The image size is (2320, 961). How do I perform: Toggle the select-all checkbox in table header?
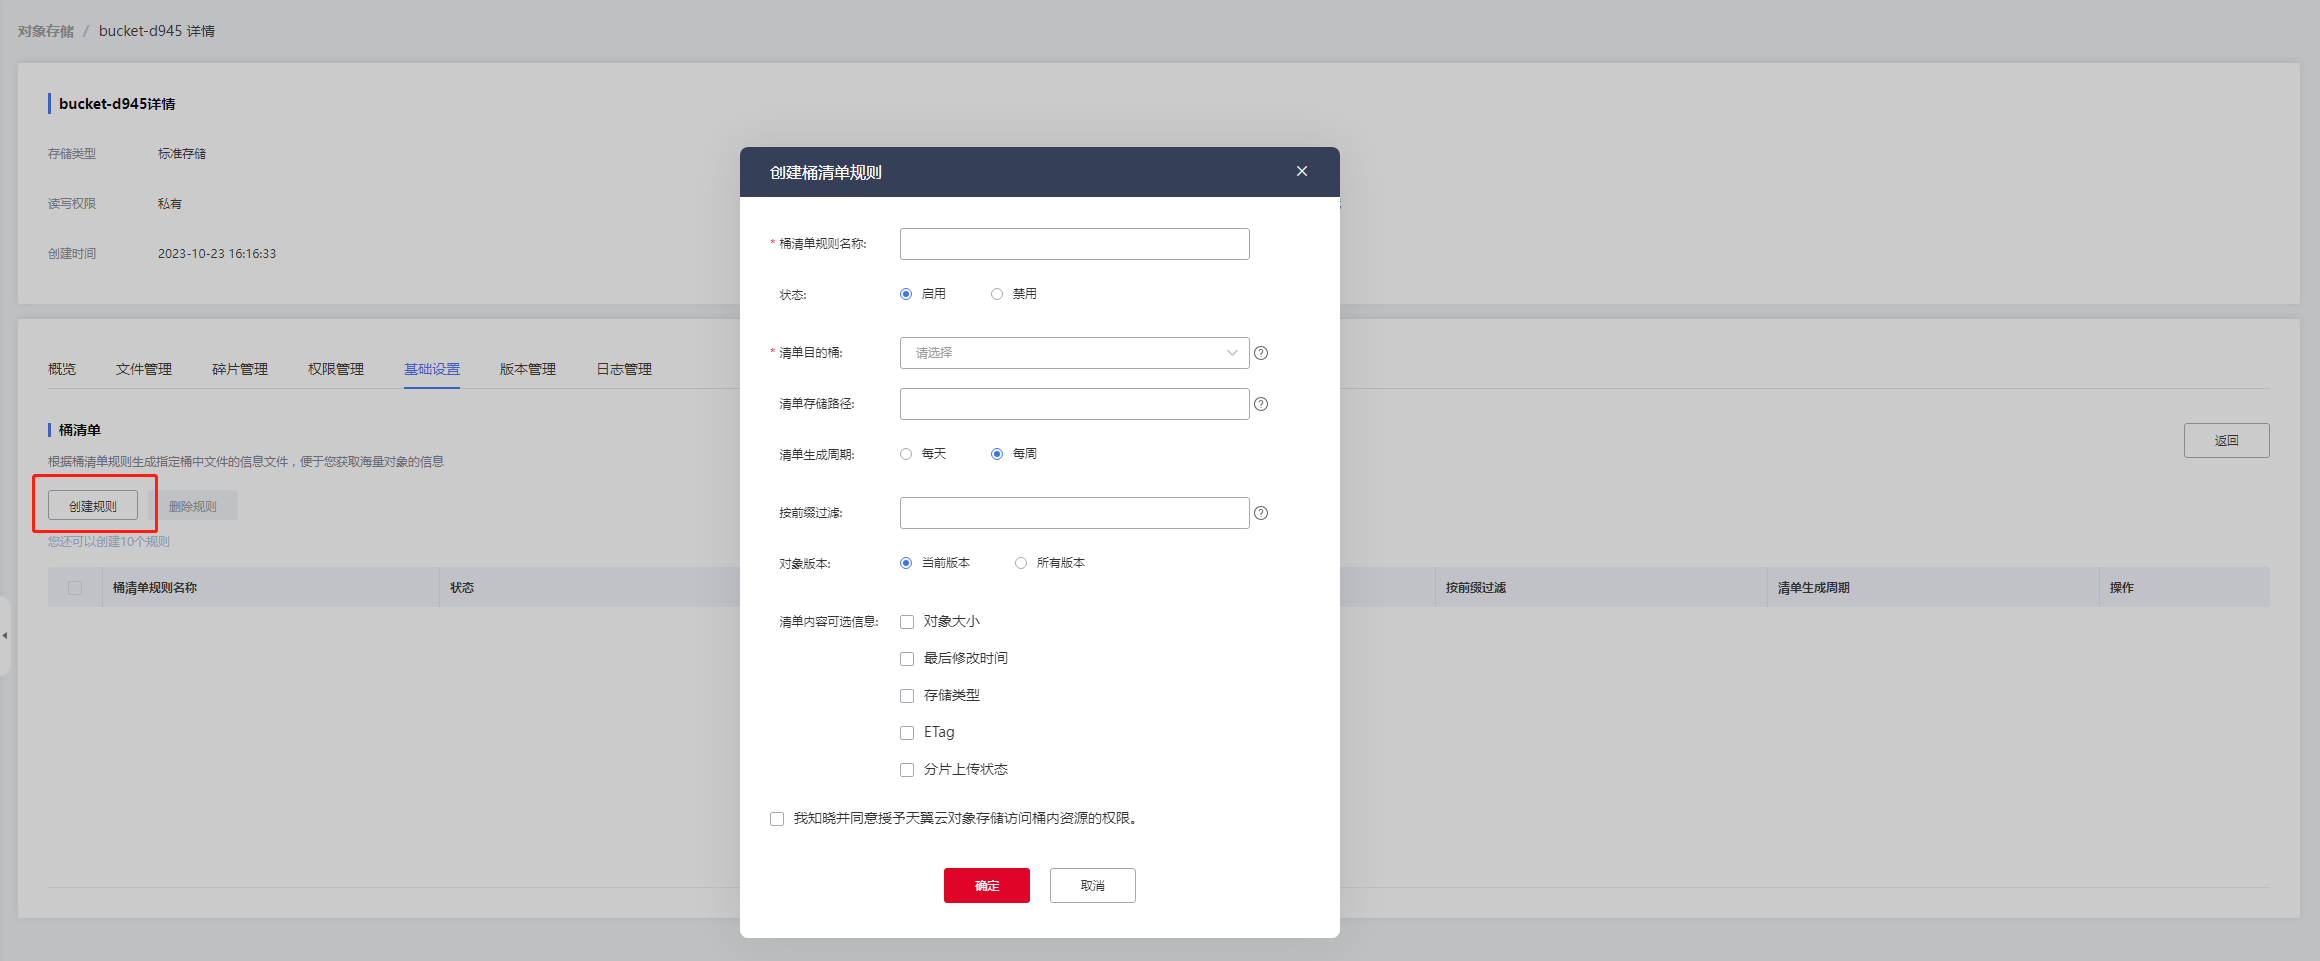75,588
